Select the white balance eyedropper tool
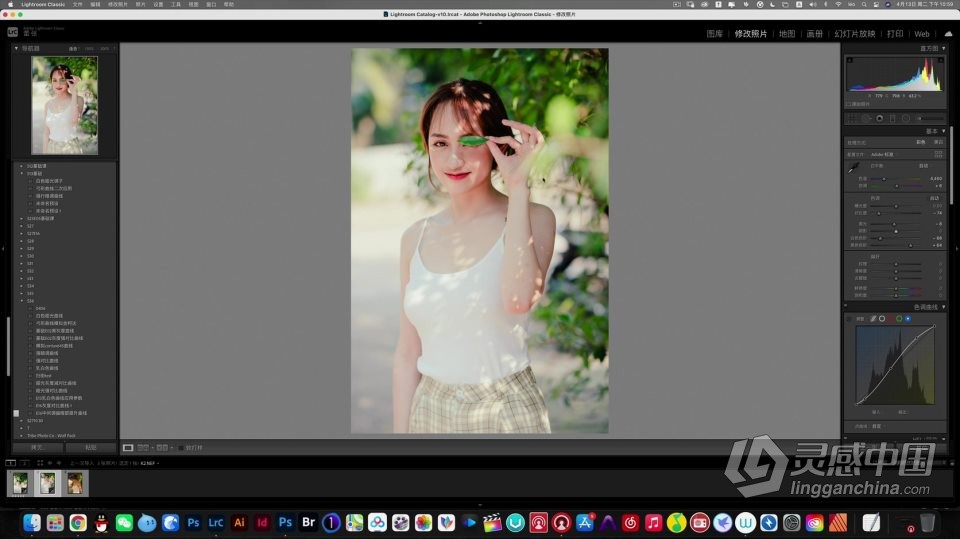This screenshot has width=960, height=539. coord(854,167)
